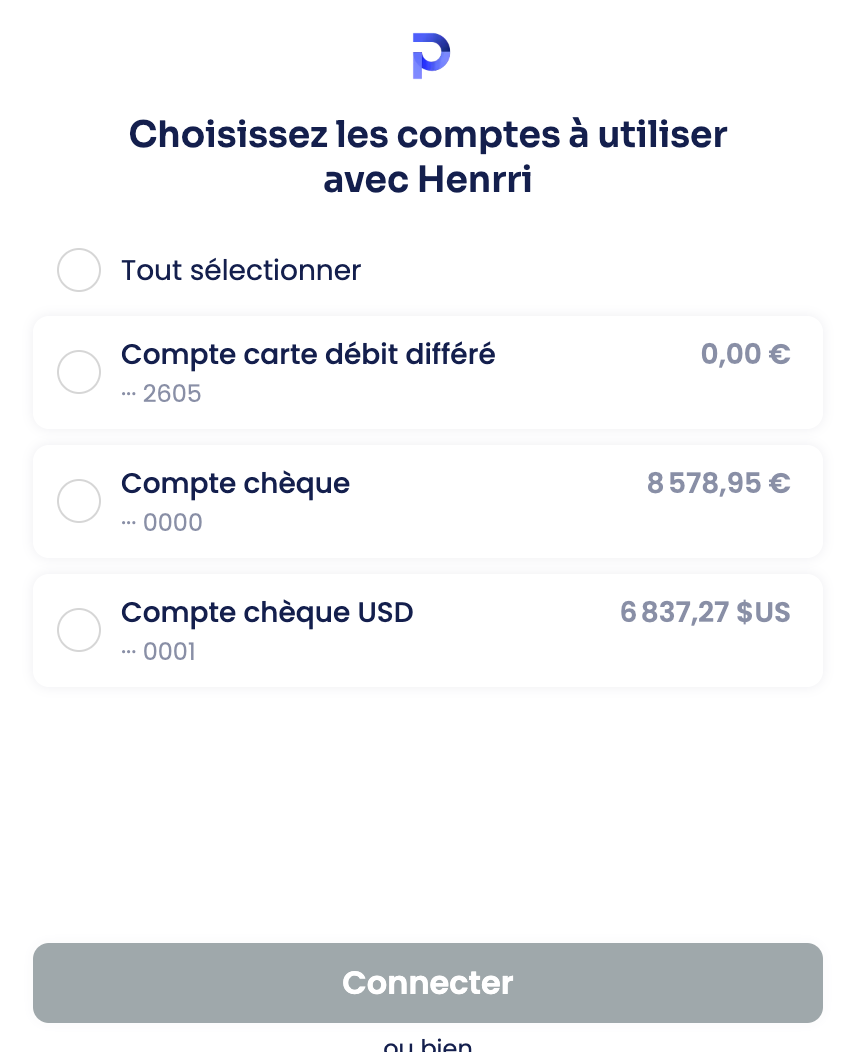
Task: Click the Compte chèque account title
Action: click(235, 484)
